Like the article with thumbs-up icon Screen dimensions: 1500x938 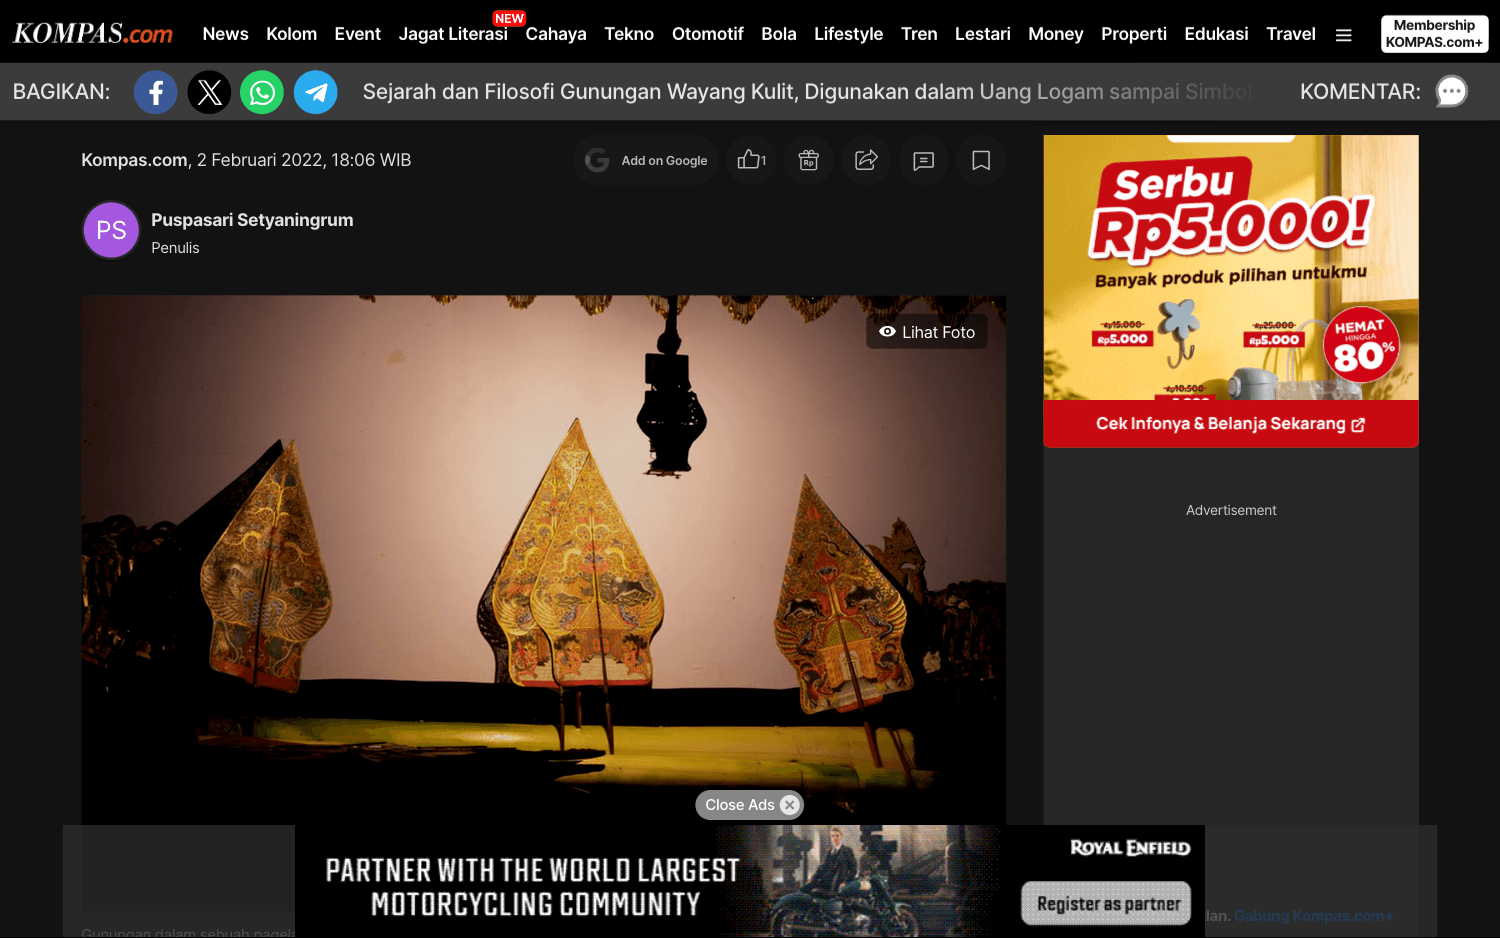coord(752,160)
